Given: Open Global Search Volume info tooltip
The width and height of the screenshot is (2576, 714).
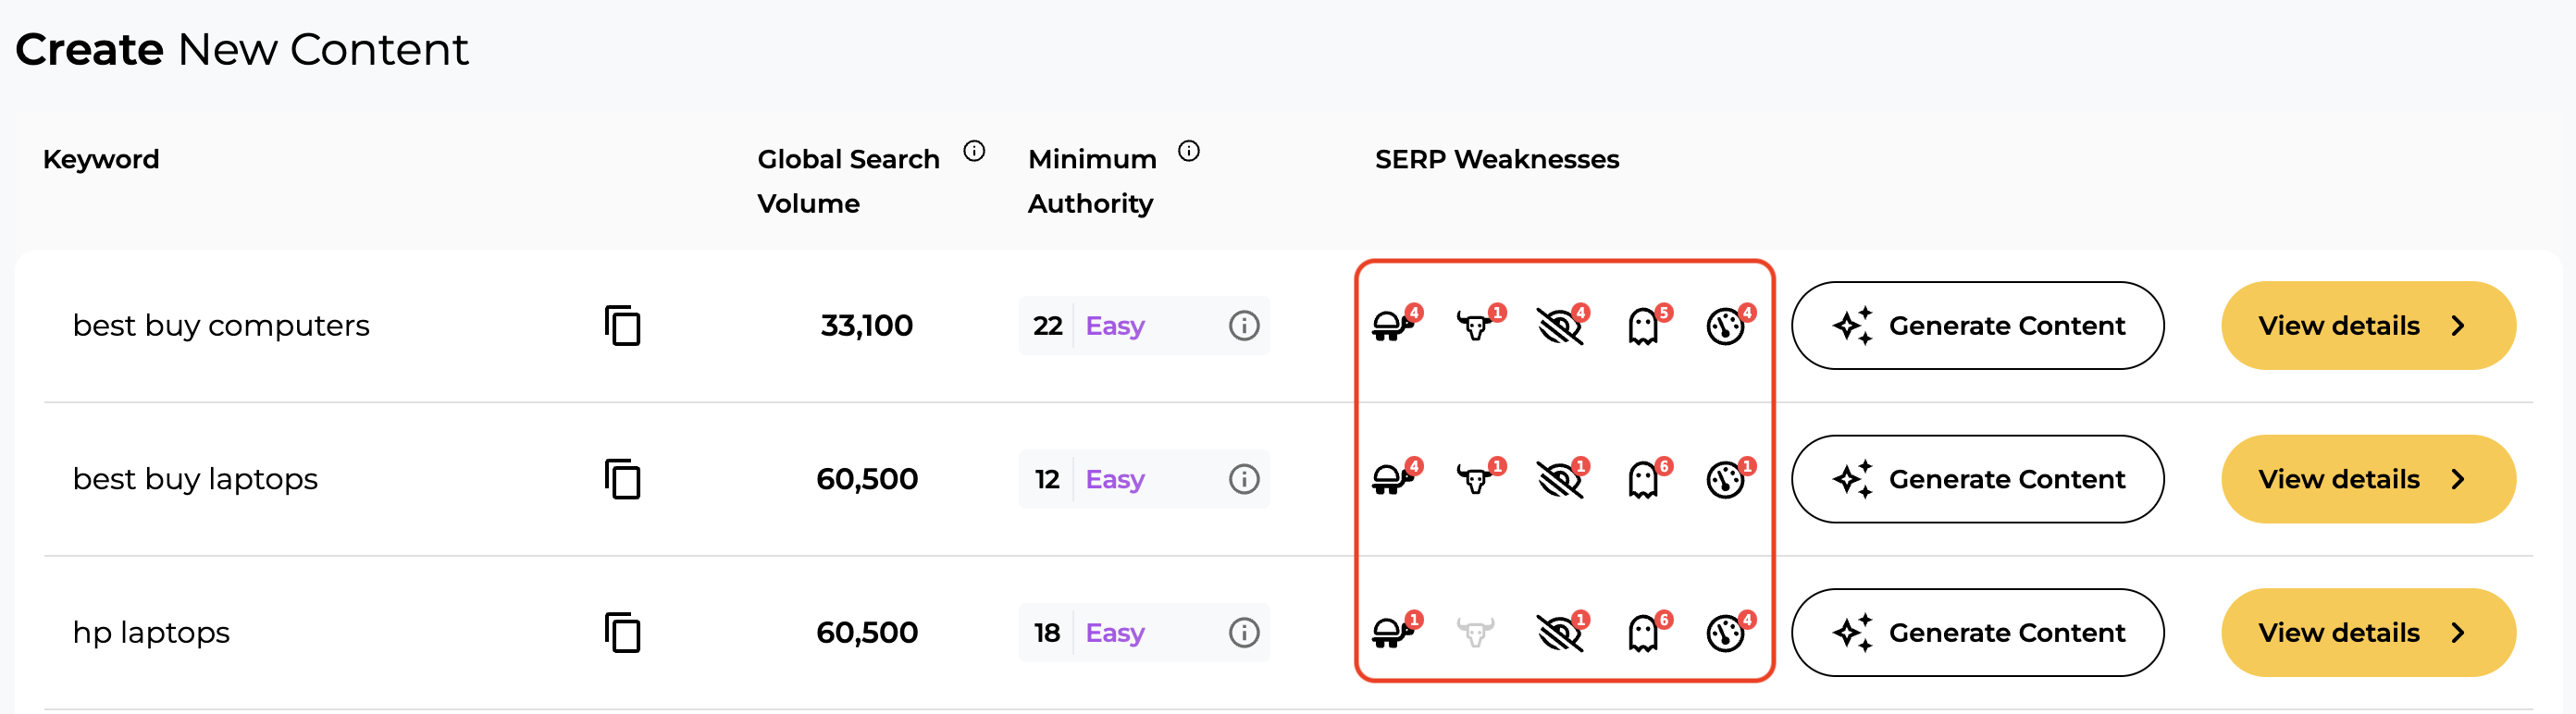Looking at the screenshot, I should [974, 151].
